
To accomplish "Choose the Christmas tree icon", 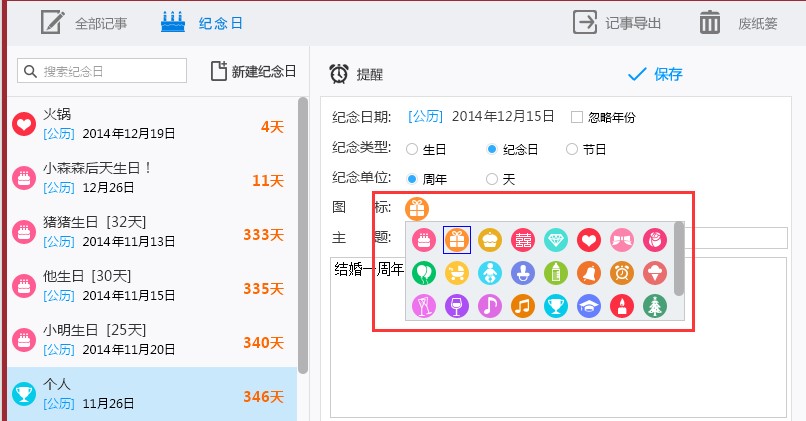I will (654, 306).
